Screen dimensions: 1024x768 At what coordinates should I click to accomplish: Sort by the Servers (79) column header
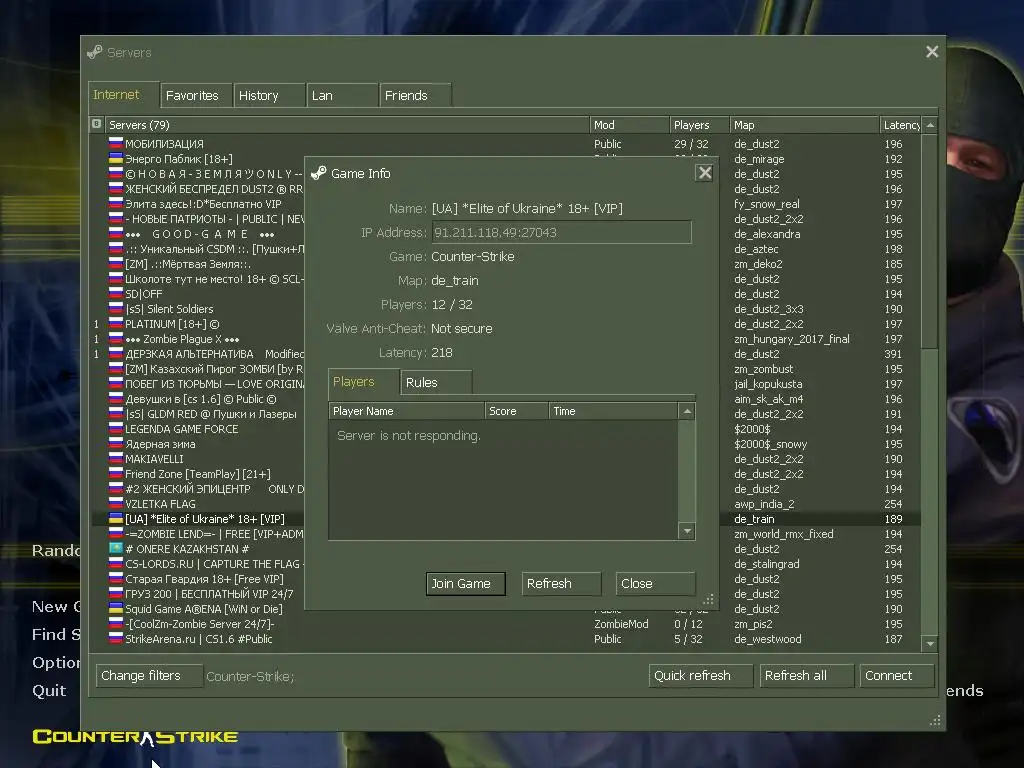pyautogui.click(x=347, y=125)
